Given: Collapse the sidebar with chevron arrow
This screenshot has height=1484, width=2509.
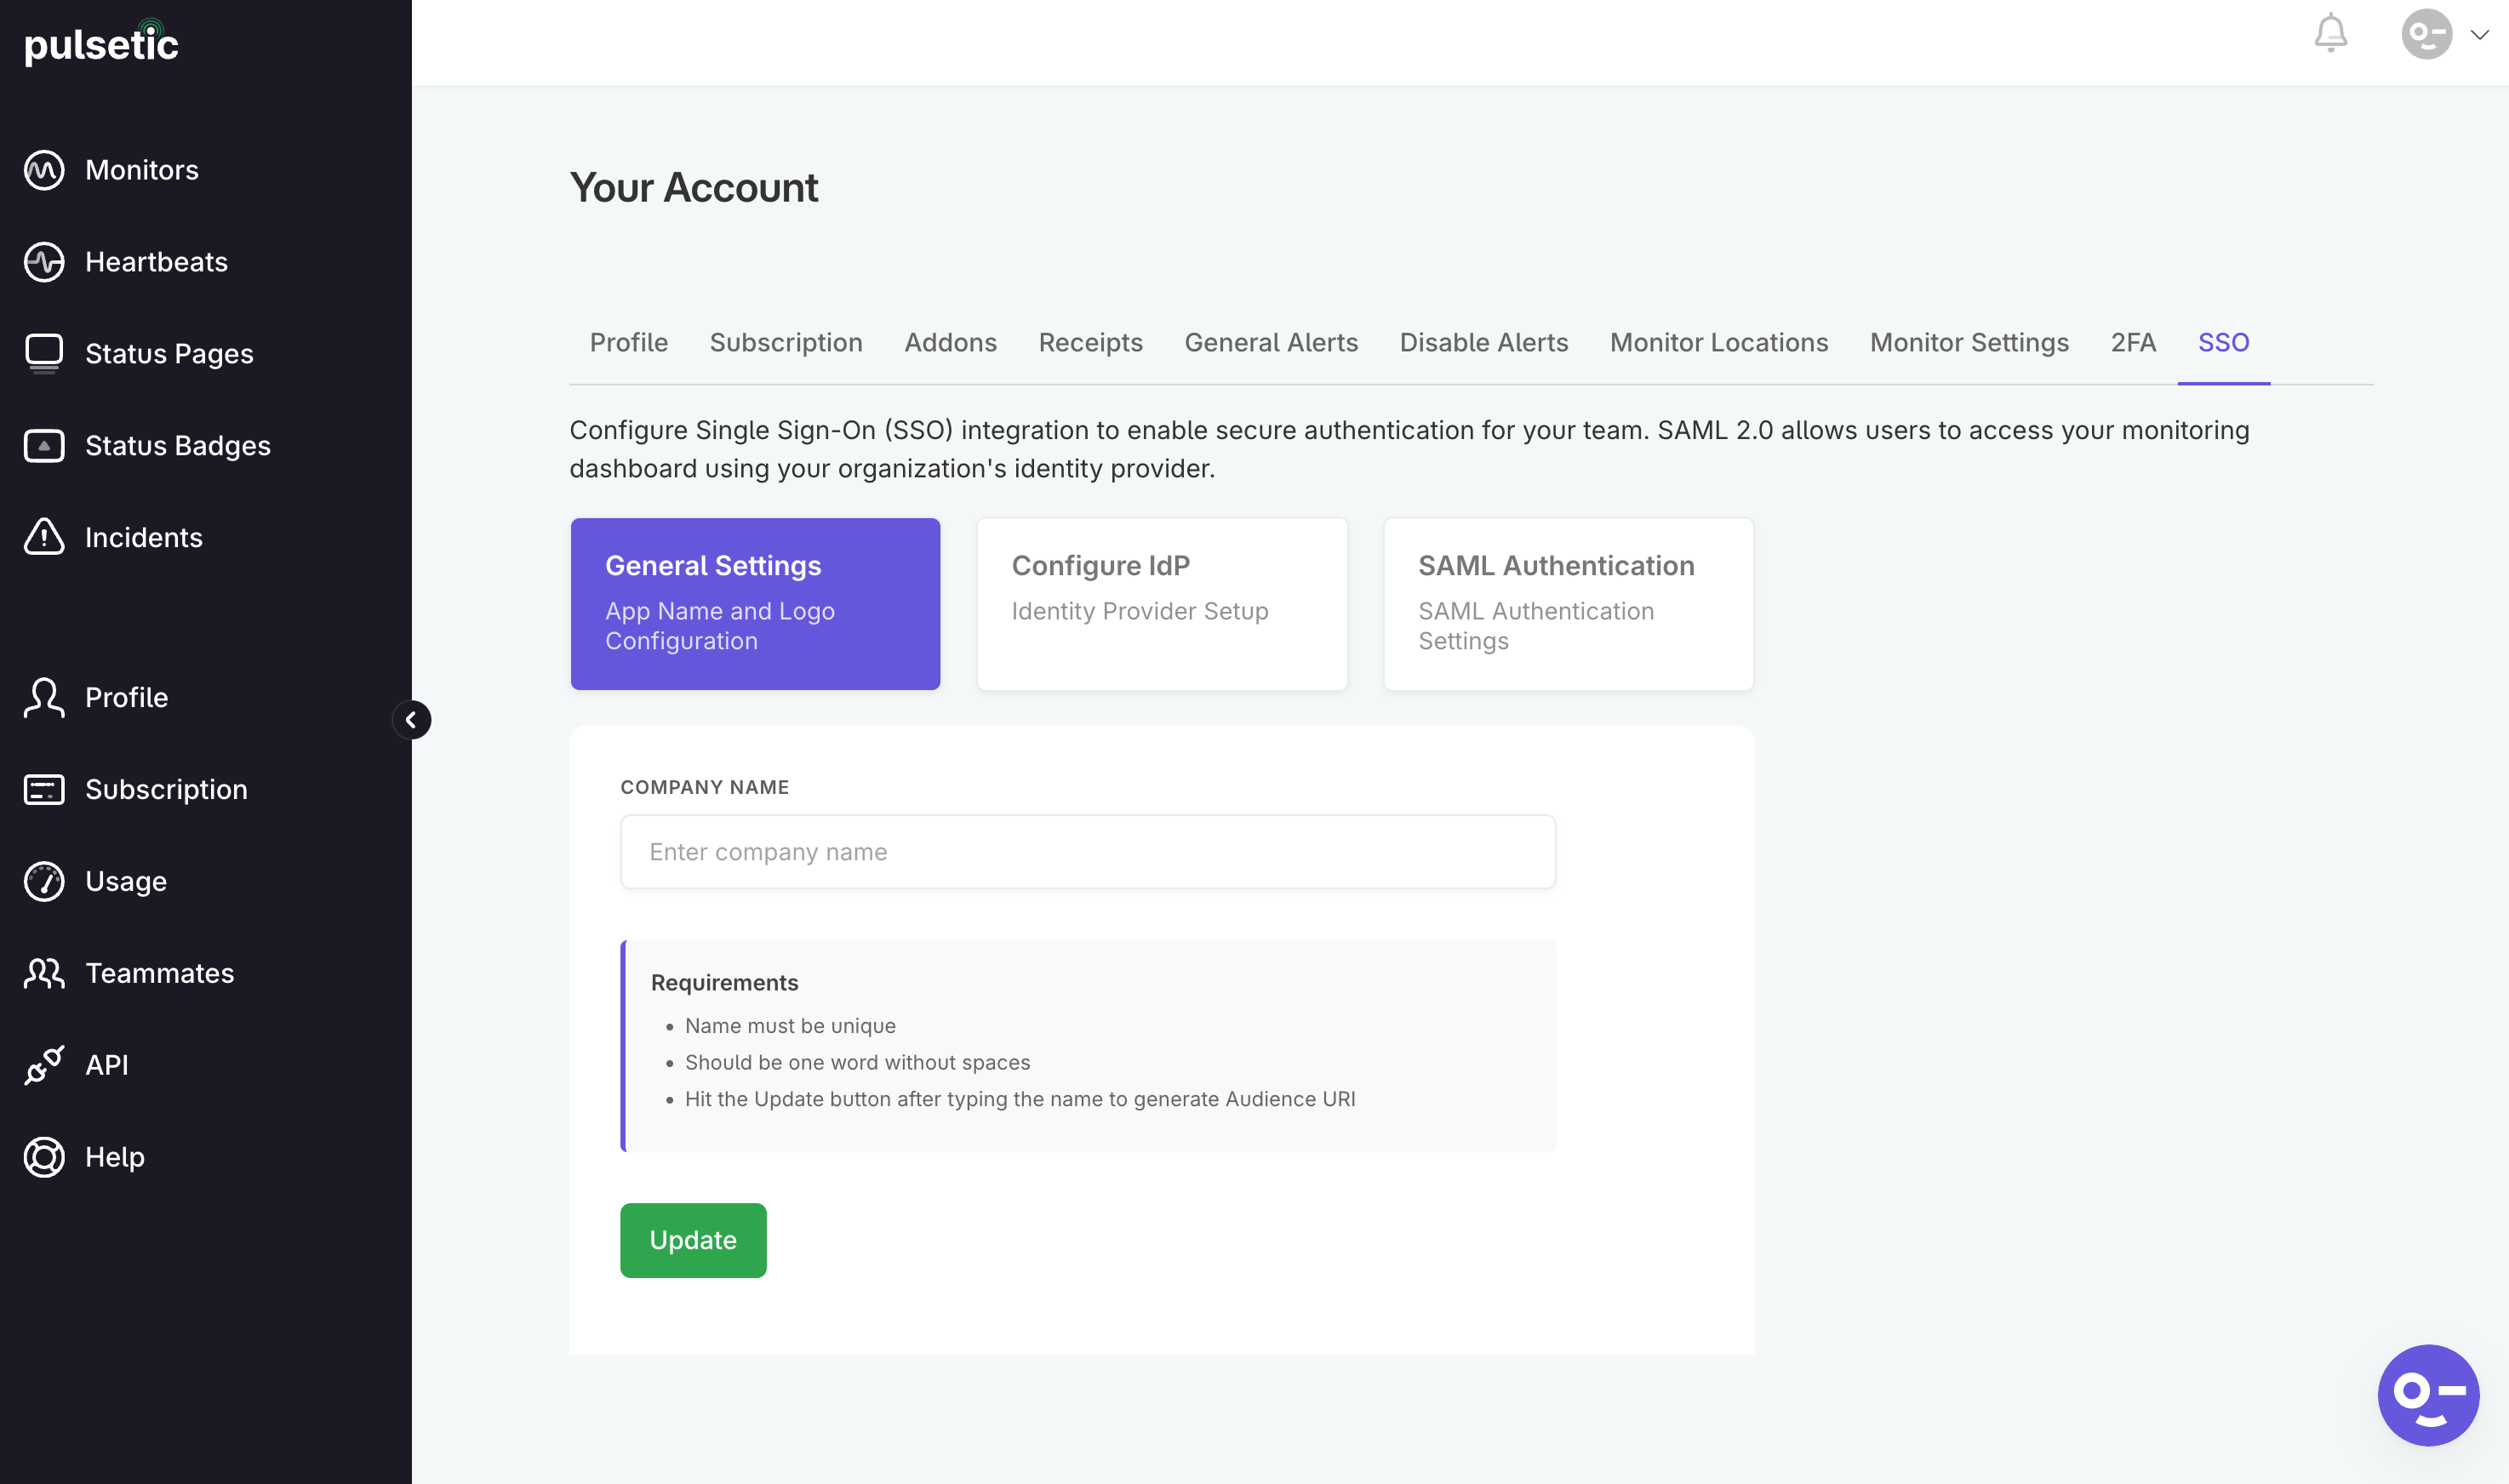Looking at the screenshot, I should coord(411,720).
